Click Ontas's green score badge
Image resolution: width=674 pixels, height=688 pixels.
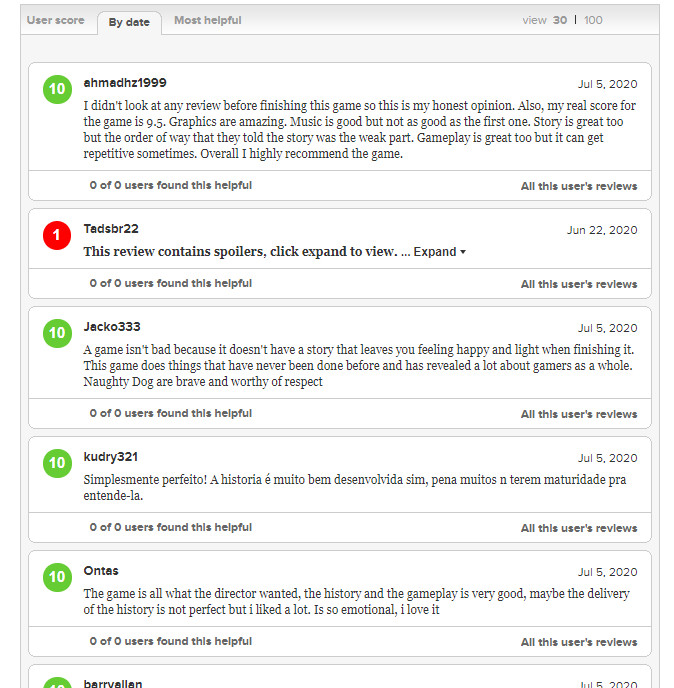click(x=57, y=577)
